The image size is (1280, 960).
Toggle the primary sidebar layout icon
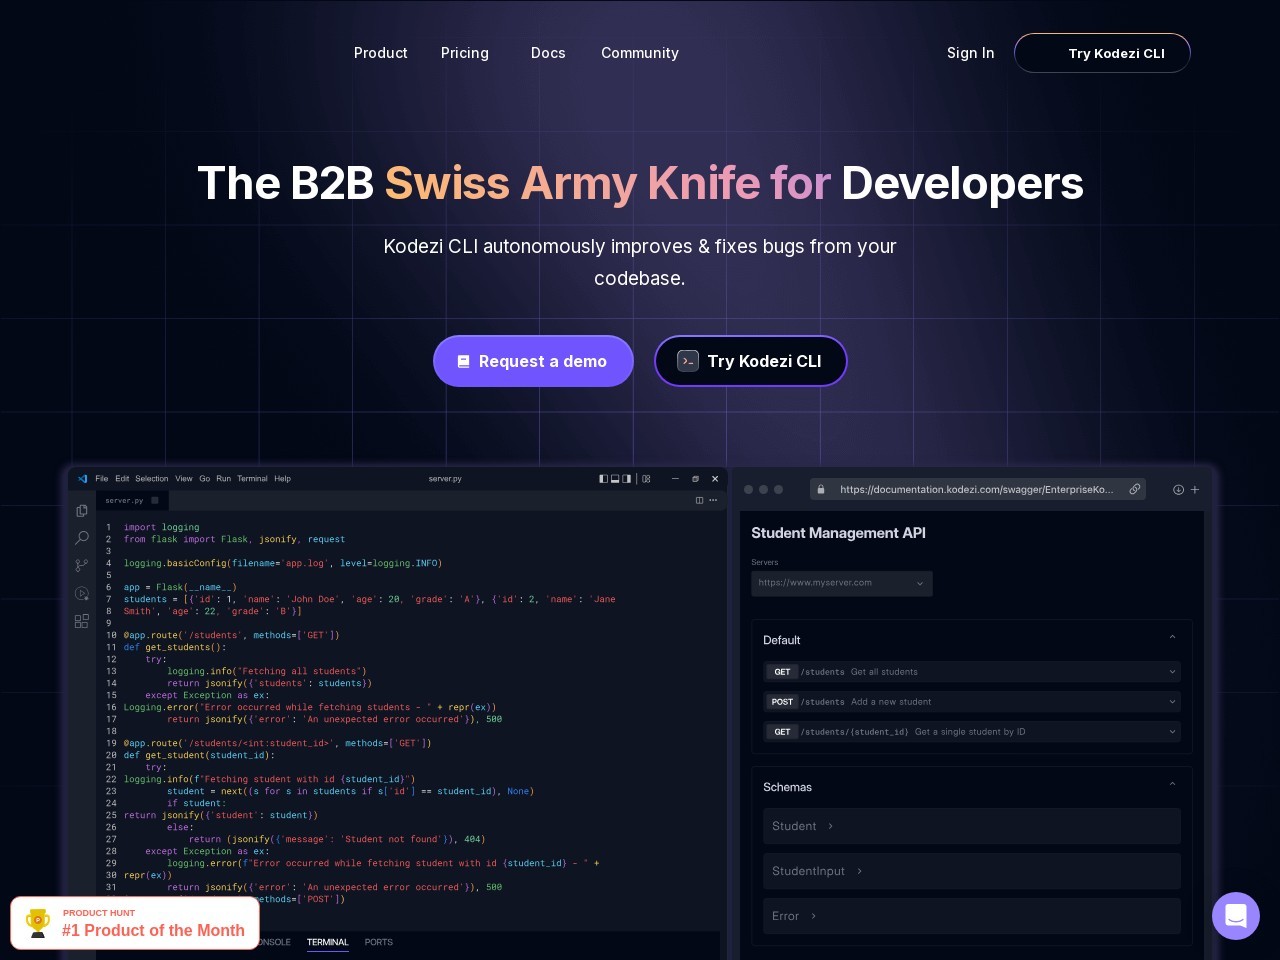pyautogui.click(x=603, y=479)
